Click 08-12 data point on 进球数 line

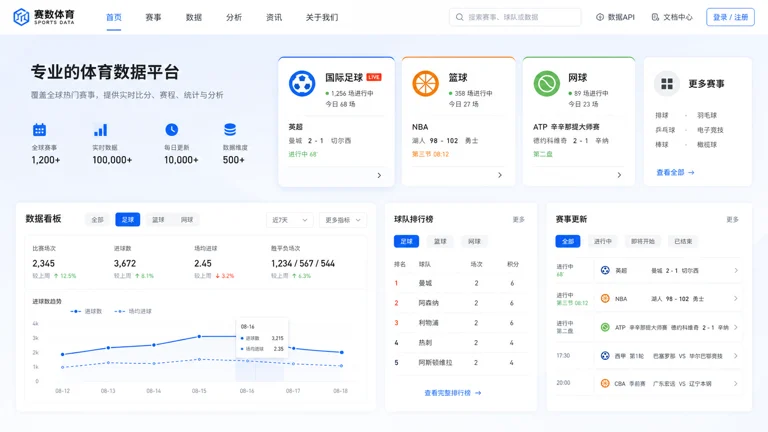pos(63,354)
